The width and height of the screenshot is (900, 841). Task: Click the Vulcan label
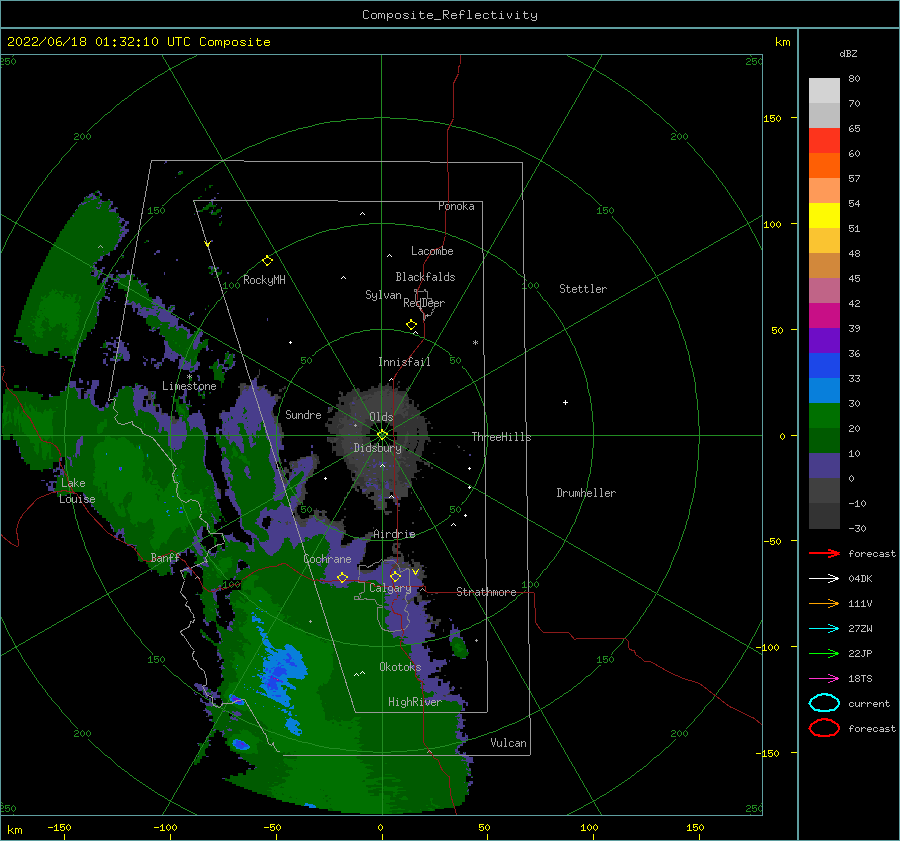pos(509,743)
